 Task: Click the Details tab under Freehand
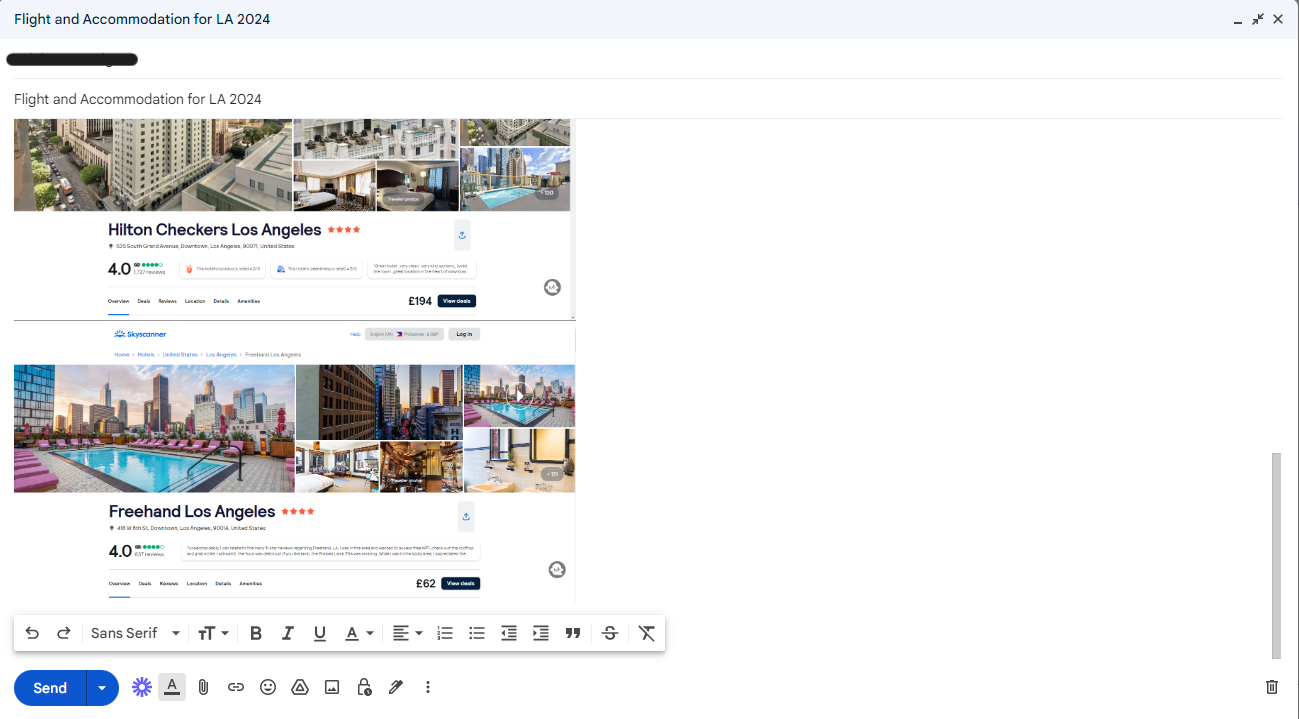coord(222,583)
